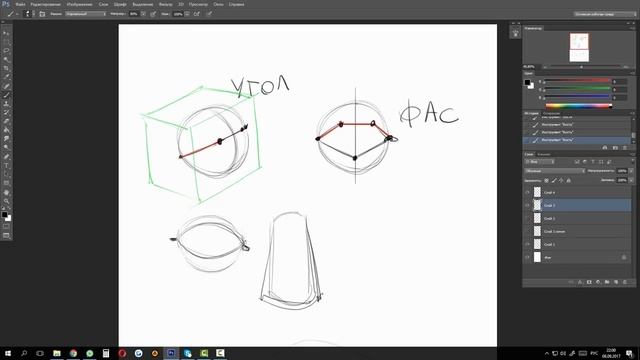
Task: Open the layer filter type dropdown
Action: (x=540, y=162)
